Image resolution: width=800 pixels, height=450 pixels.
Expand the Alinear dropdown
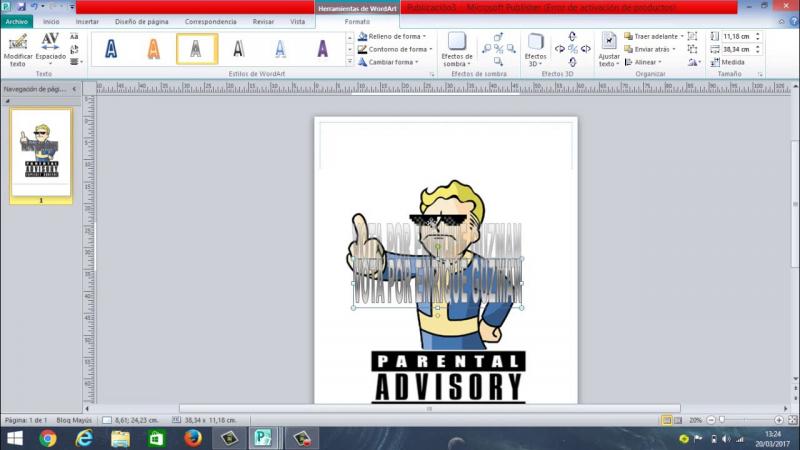point(646,62)
